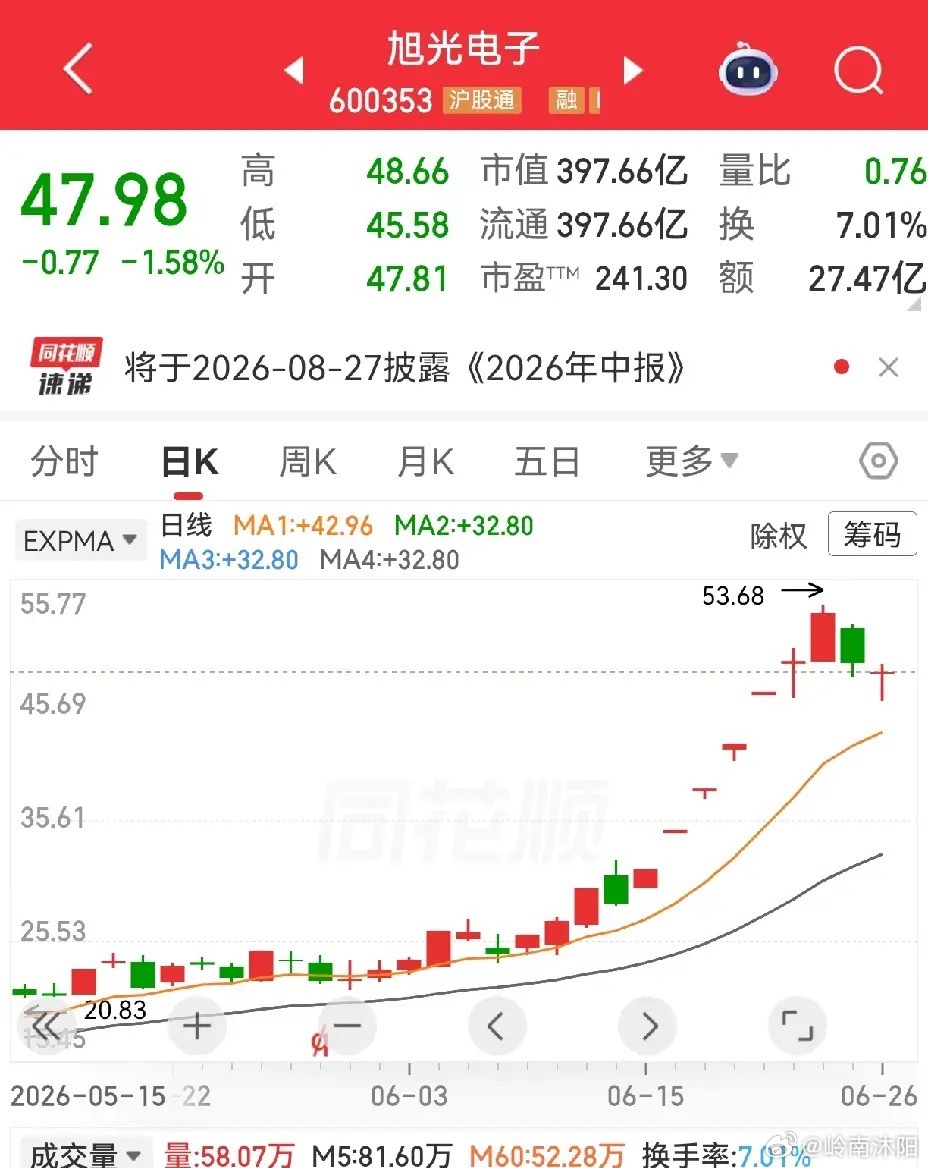Tap the 量:58.07万 volume reading
The image size is (928, 1168).
point(229,1155)
